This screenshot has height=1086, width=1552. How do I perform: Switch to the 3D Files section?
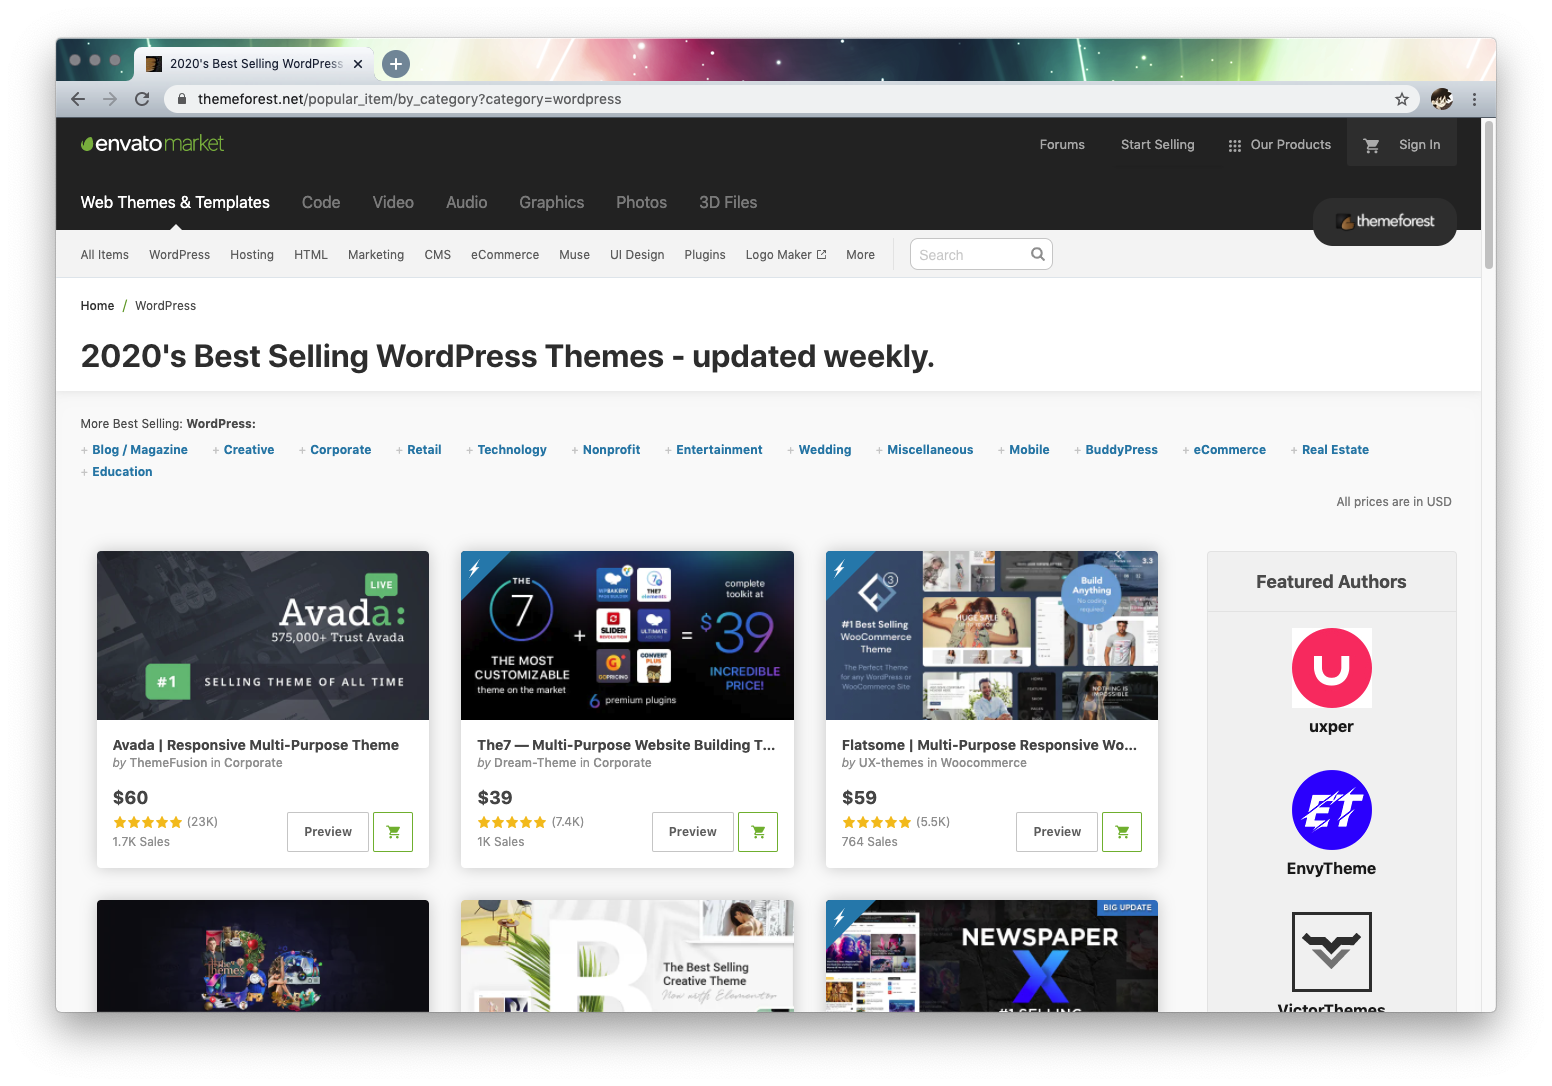pos(728,202)
